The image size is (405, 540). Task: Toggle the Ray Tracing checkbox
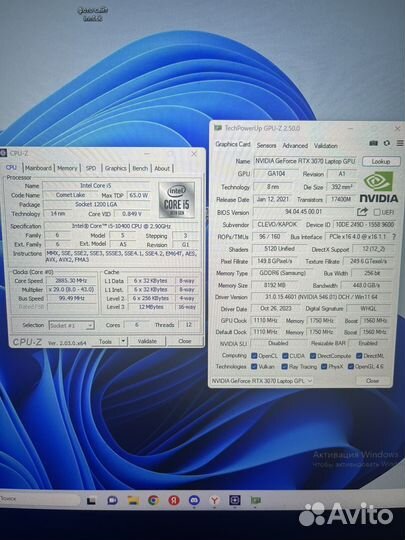tap(284, 367)
